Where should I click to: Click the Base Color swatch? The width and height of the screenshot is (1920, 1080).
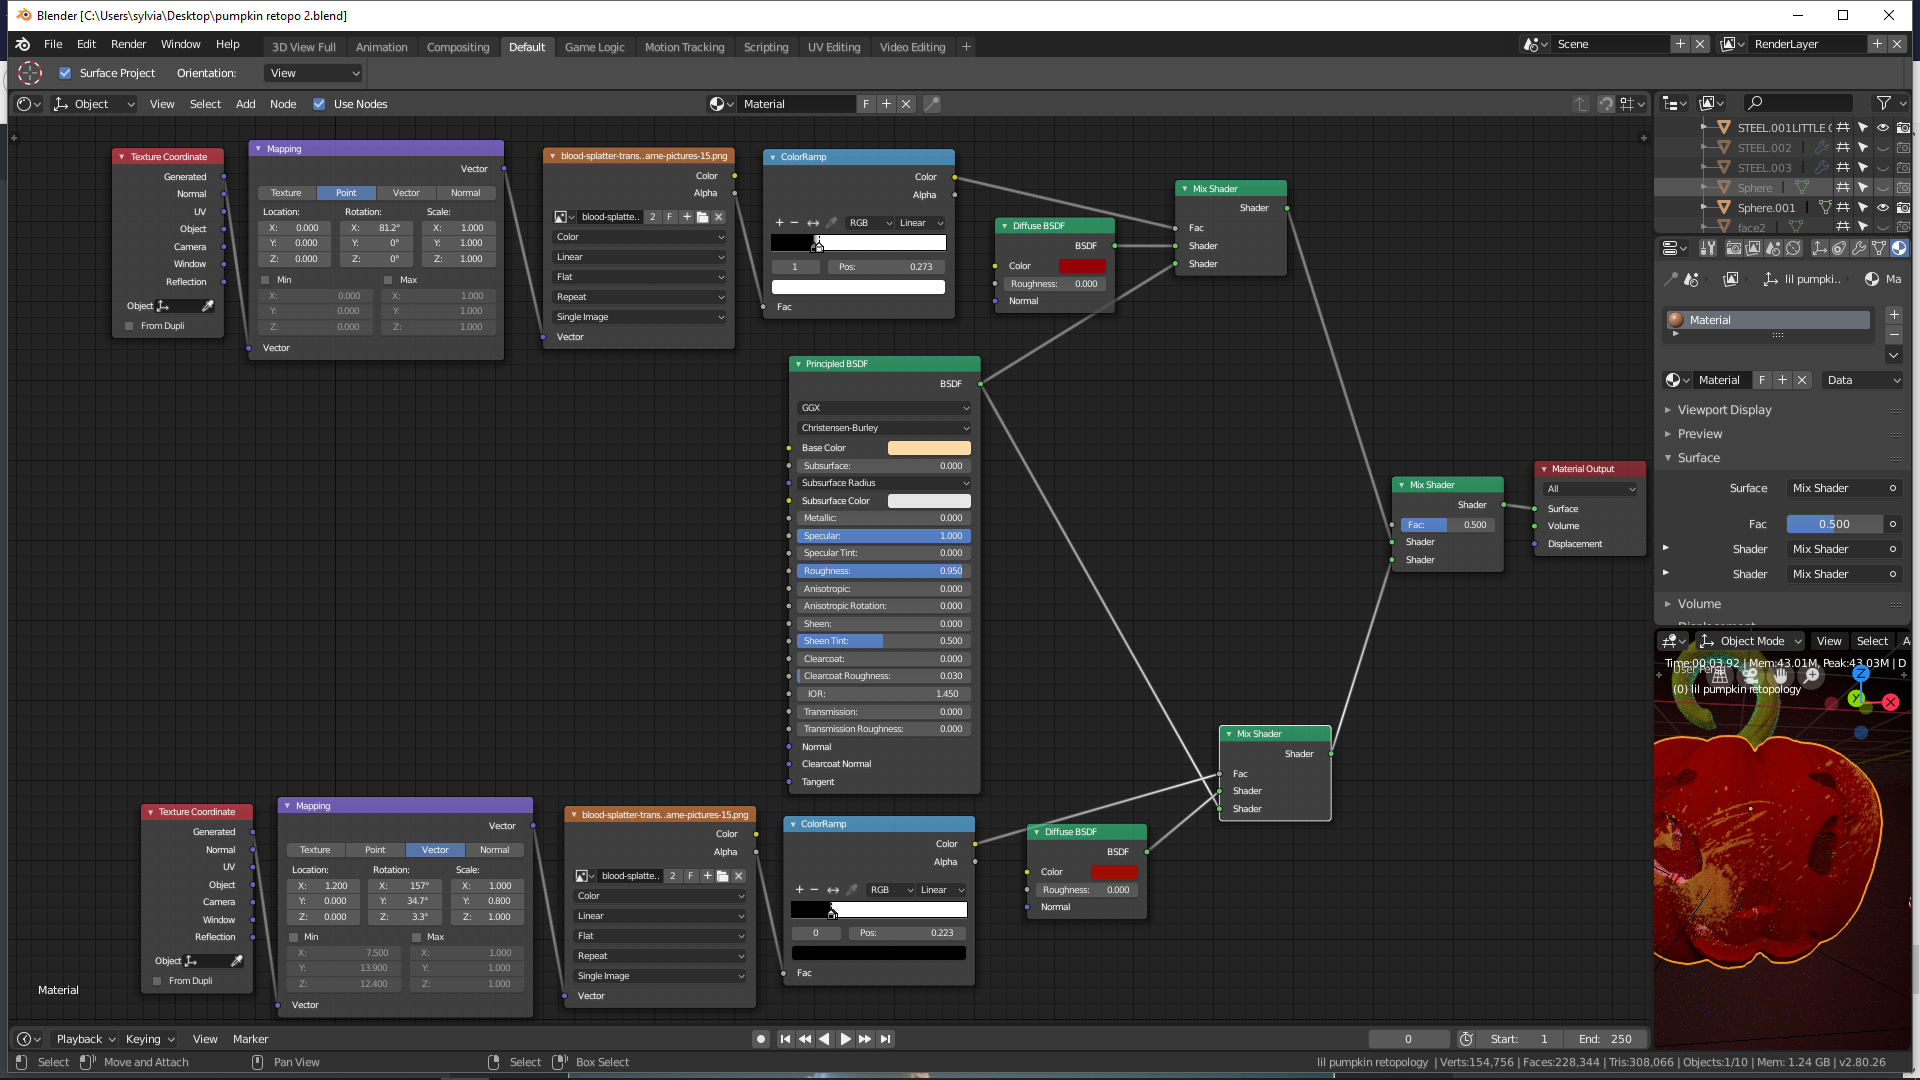click(929, 448)
